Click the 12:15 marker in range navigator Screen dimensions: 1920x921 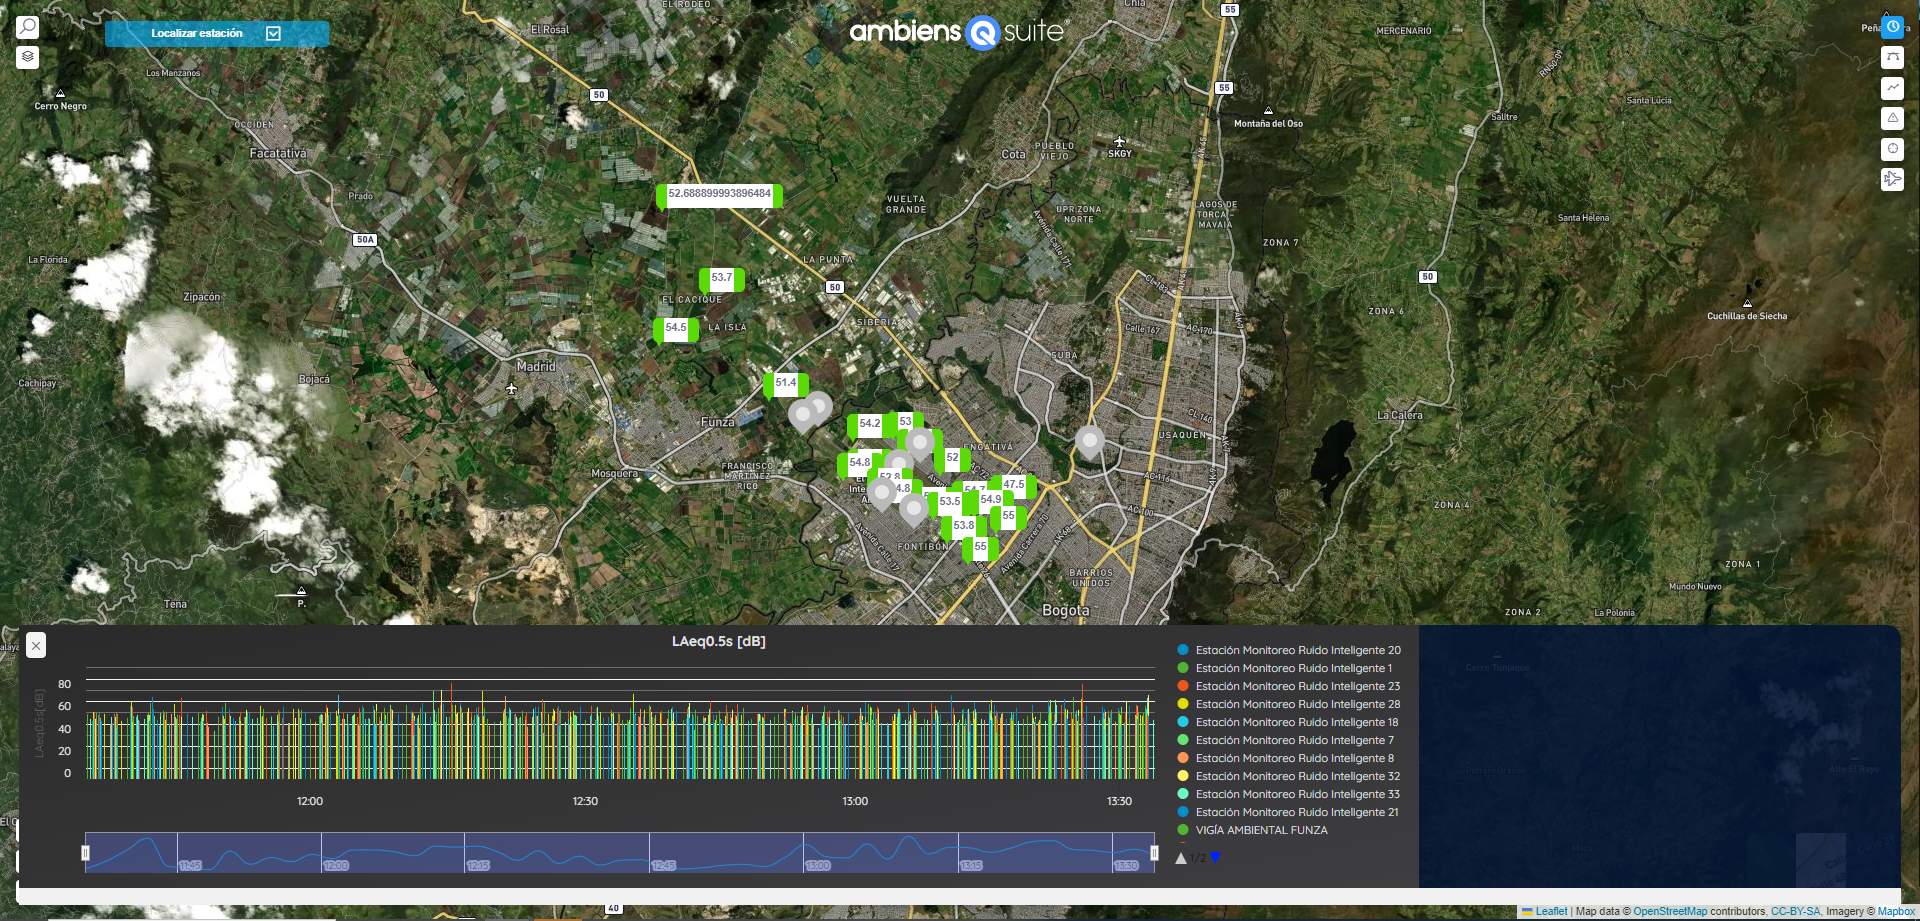[x=478, y=865]
